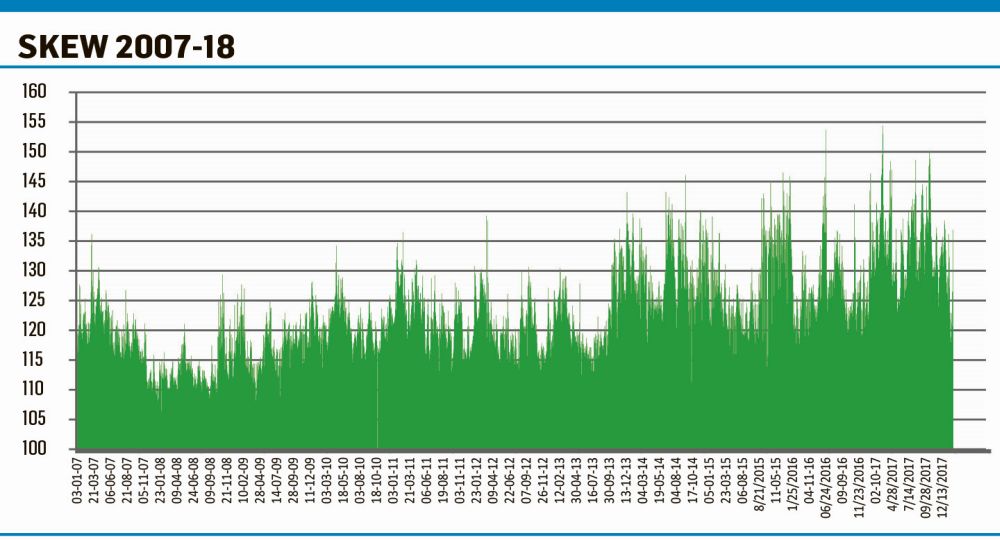The width and height of the screenshot is (1000, 540).
Task: Select the 8/21/2015 x-axis date
Action: coord(759,485)
